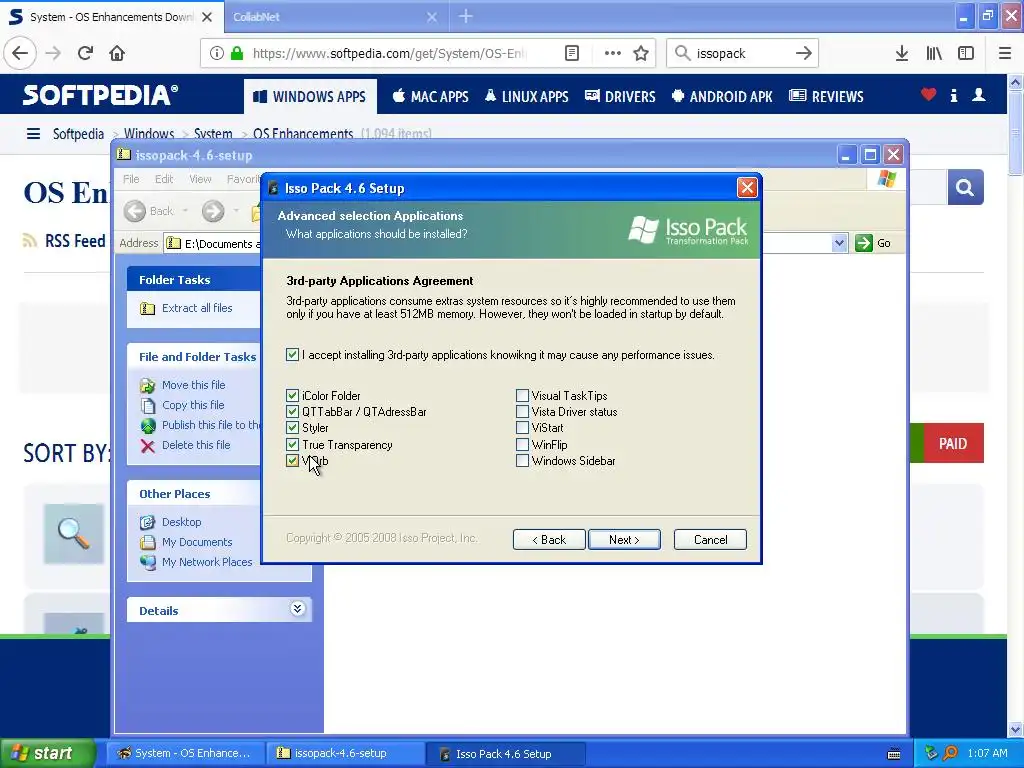Click Copy this file link

[x=193, y=405]
